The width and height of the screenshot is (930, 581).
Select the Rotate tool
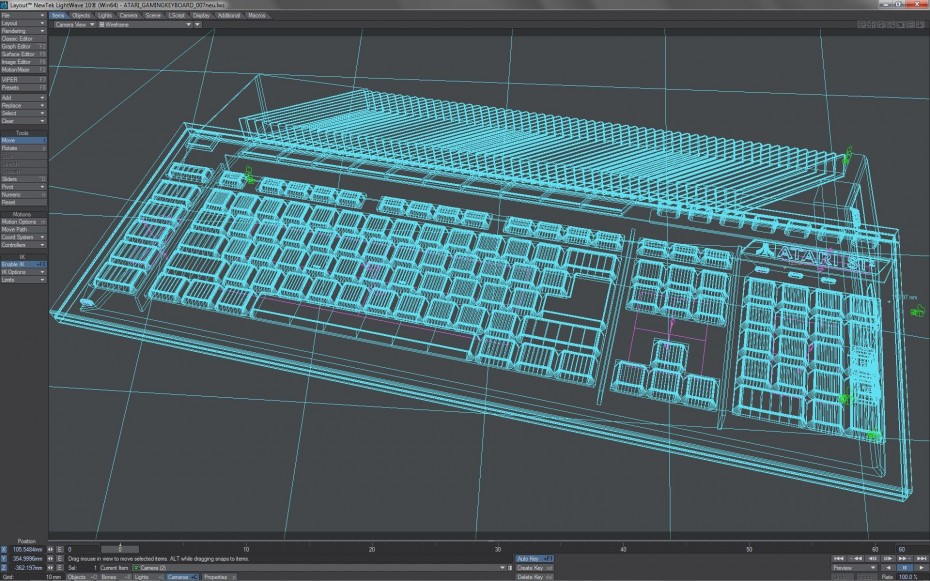point(23,148)
